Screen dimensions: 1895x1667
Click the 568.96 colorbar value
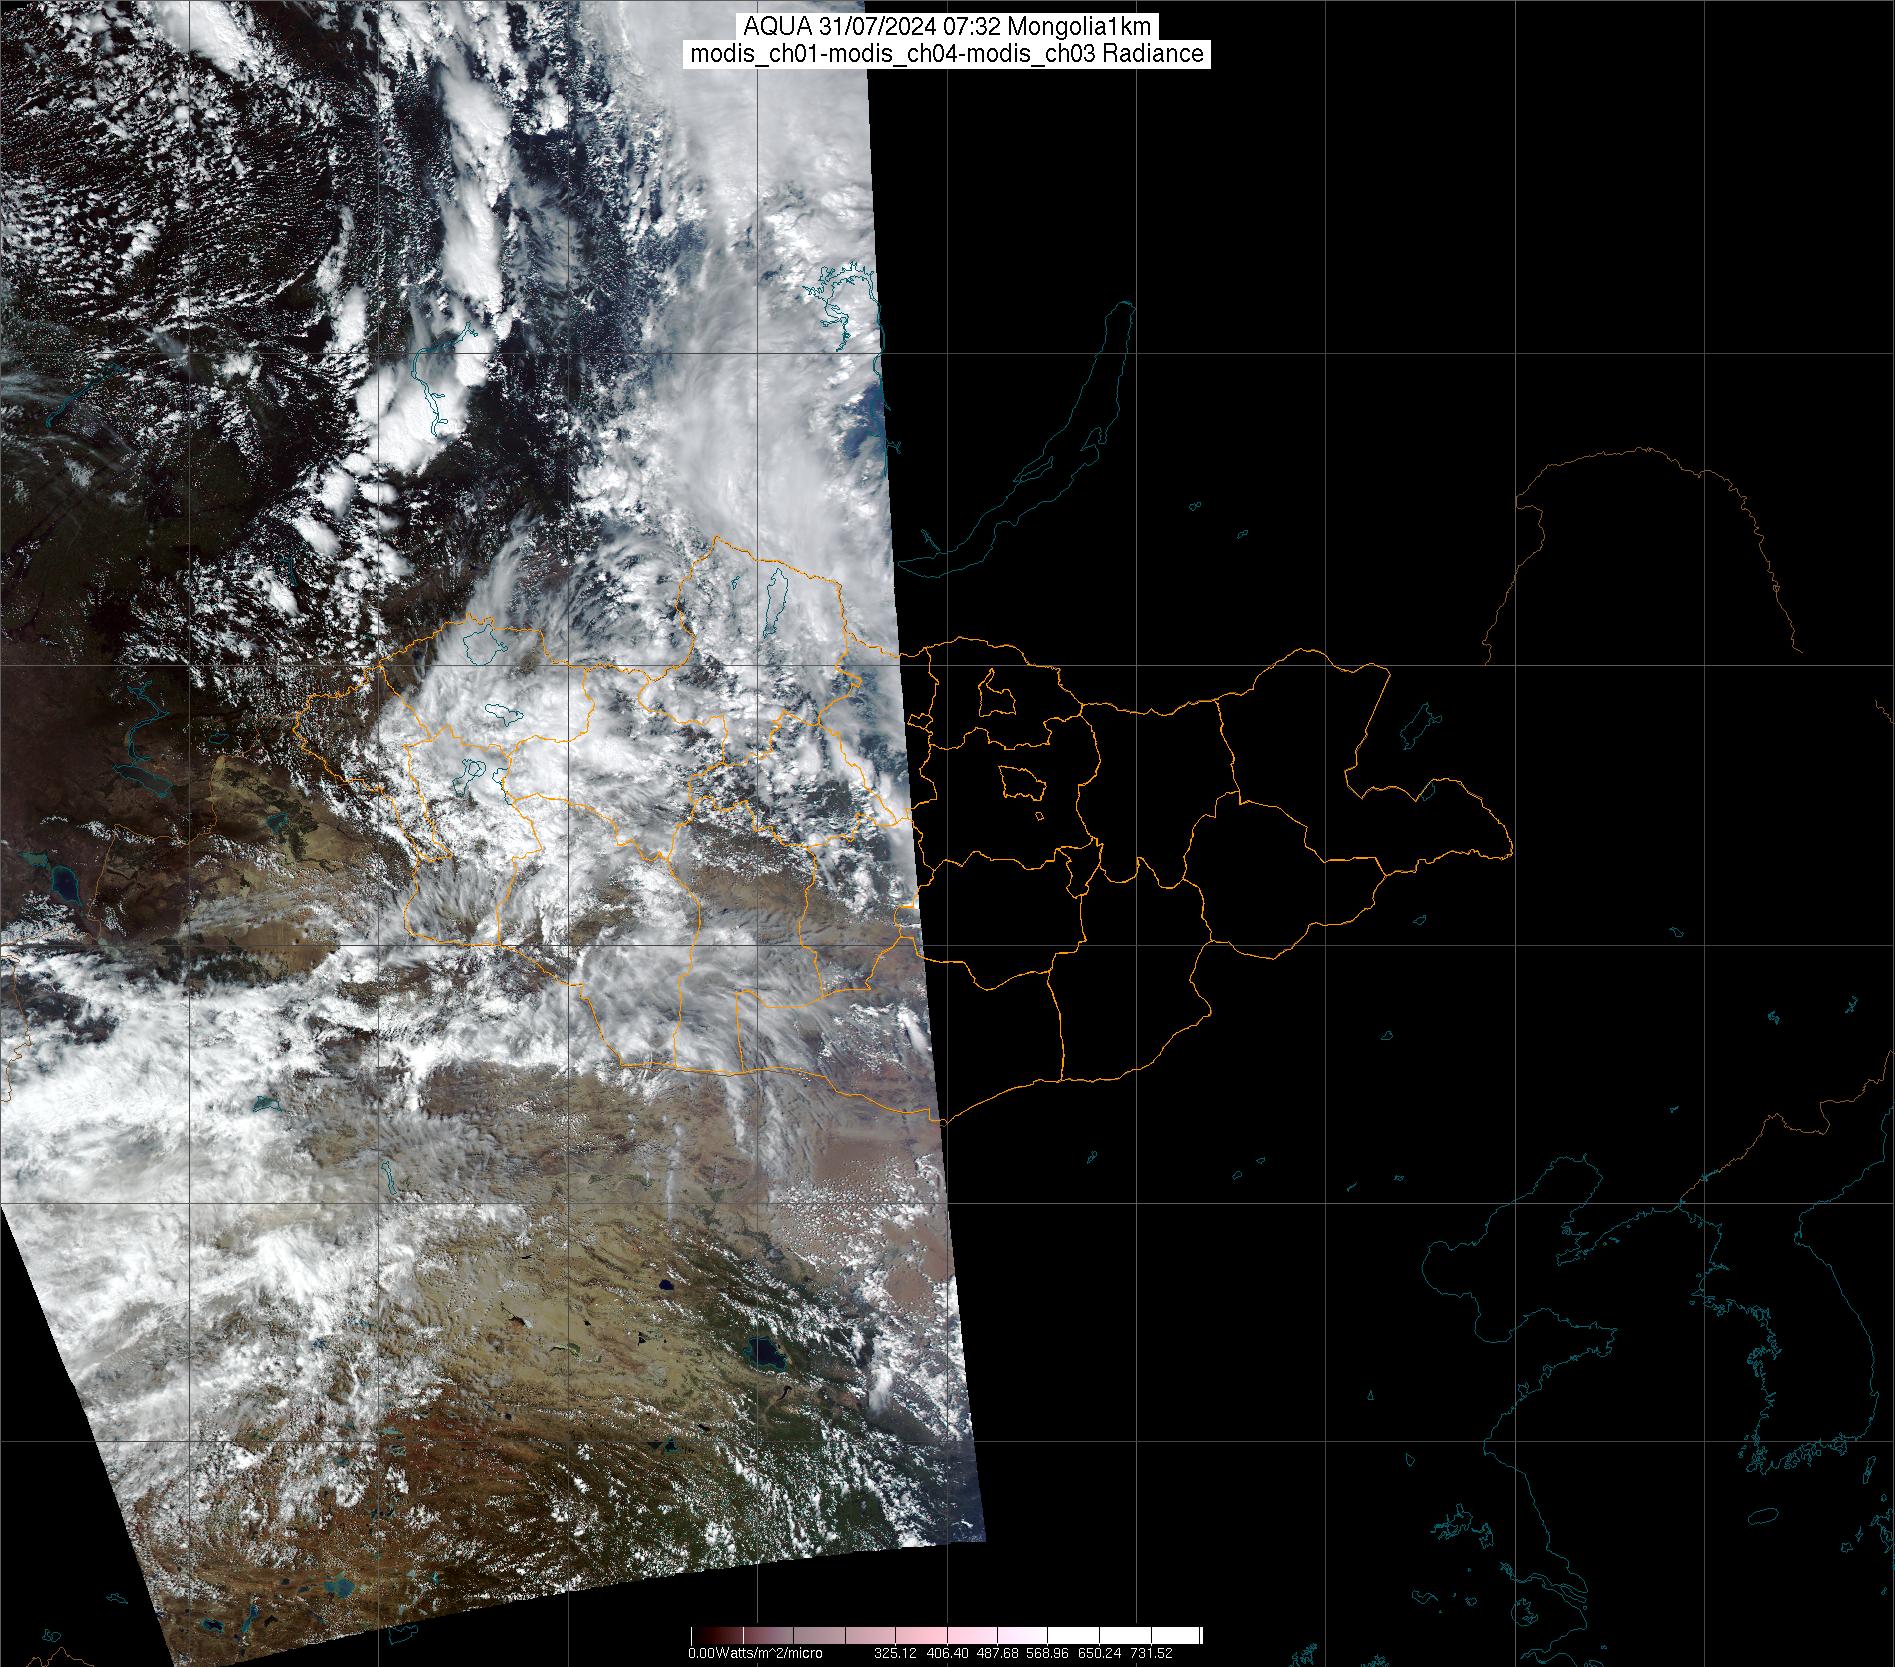(1048, 1653)
